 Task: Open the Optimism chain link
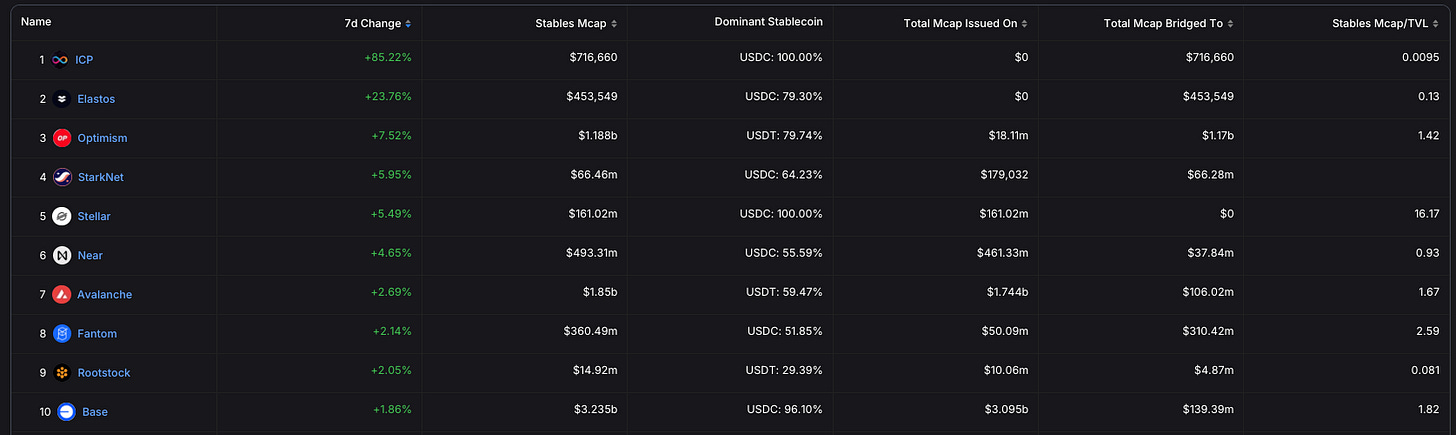coord(102,138)
